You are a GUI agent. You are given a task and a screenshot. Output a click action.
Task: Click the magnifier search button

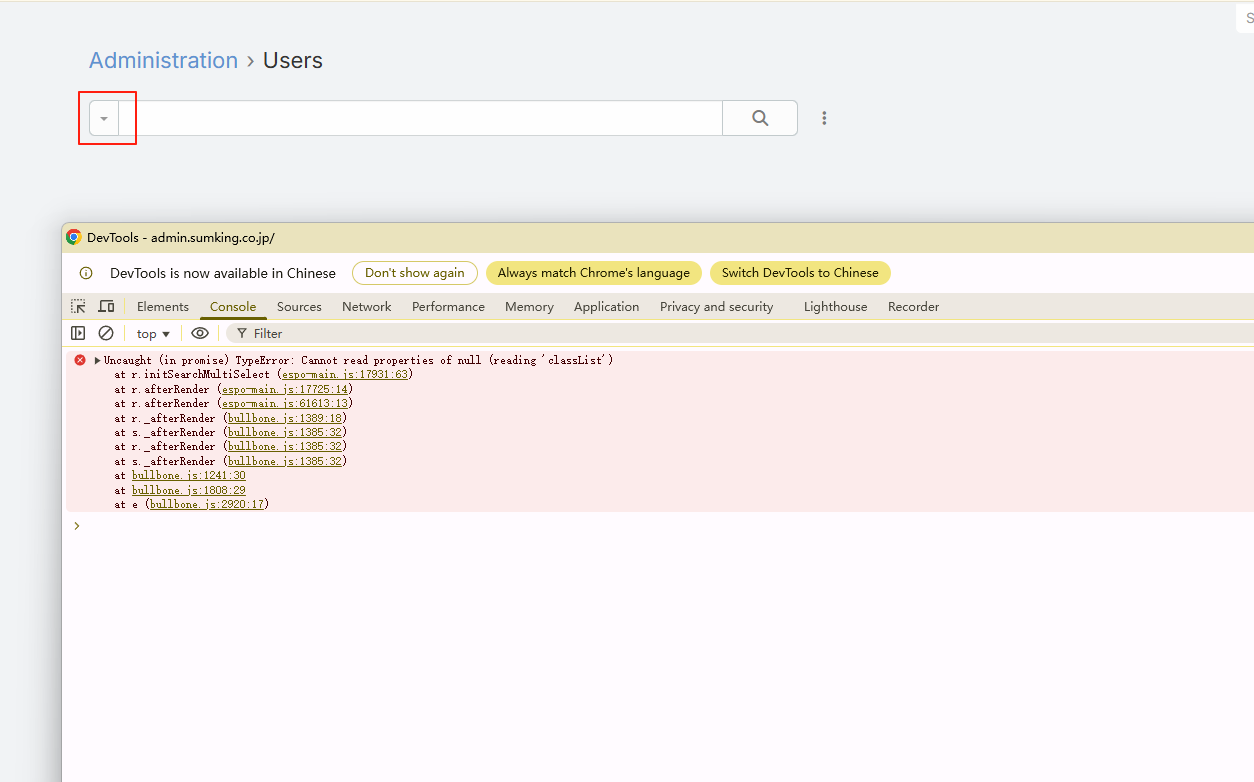click(x=760, y=118)
